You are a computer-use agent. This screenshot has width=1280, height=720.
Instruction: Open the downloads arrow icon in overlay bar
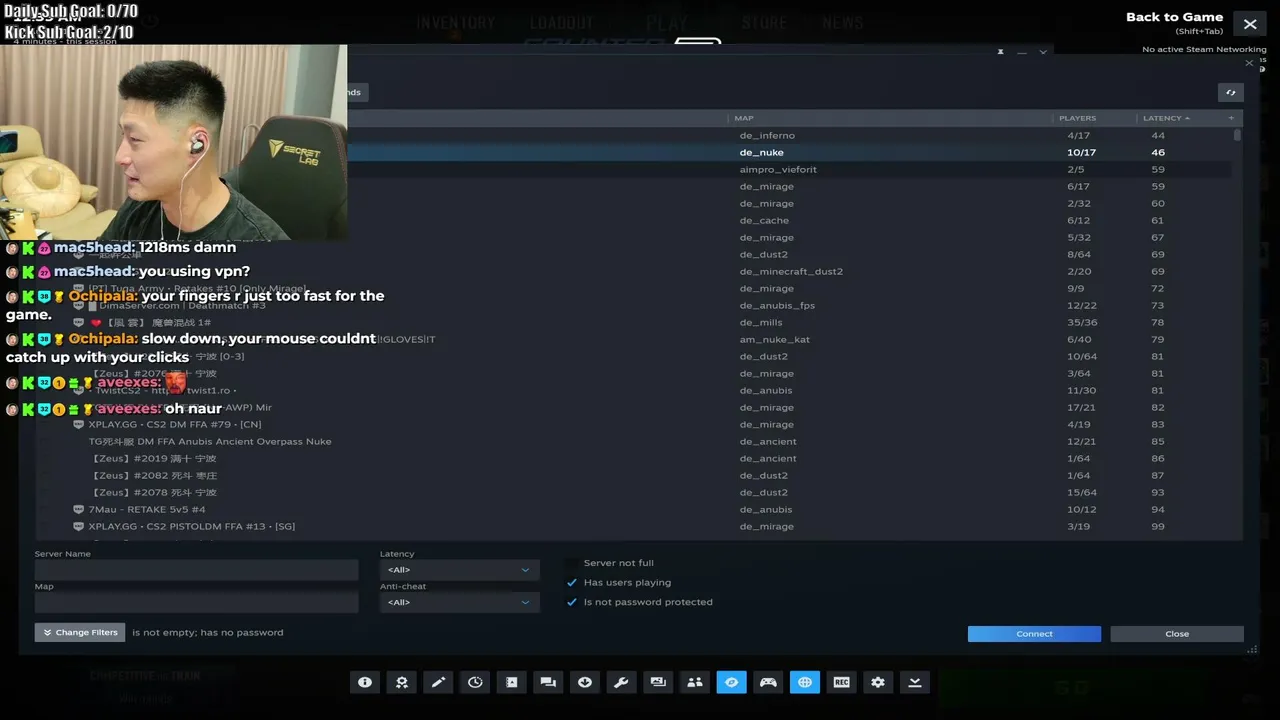[585, 682]
